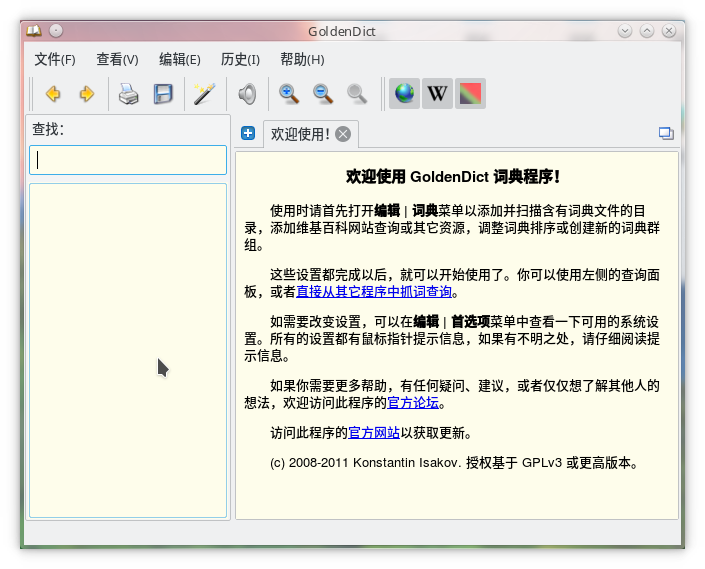The width and height of the screenshot is (705, 569).
Task: Toggle scan popup magic wand icon
Action: 205,94
